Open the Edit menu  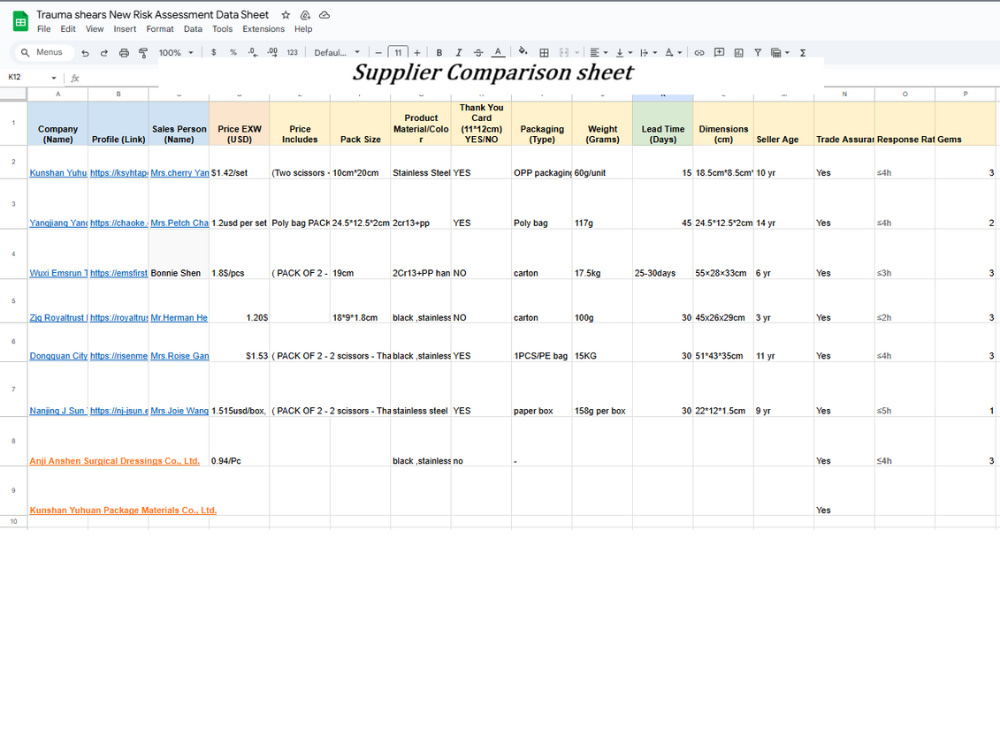[x=68, y=29]
